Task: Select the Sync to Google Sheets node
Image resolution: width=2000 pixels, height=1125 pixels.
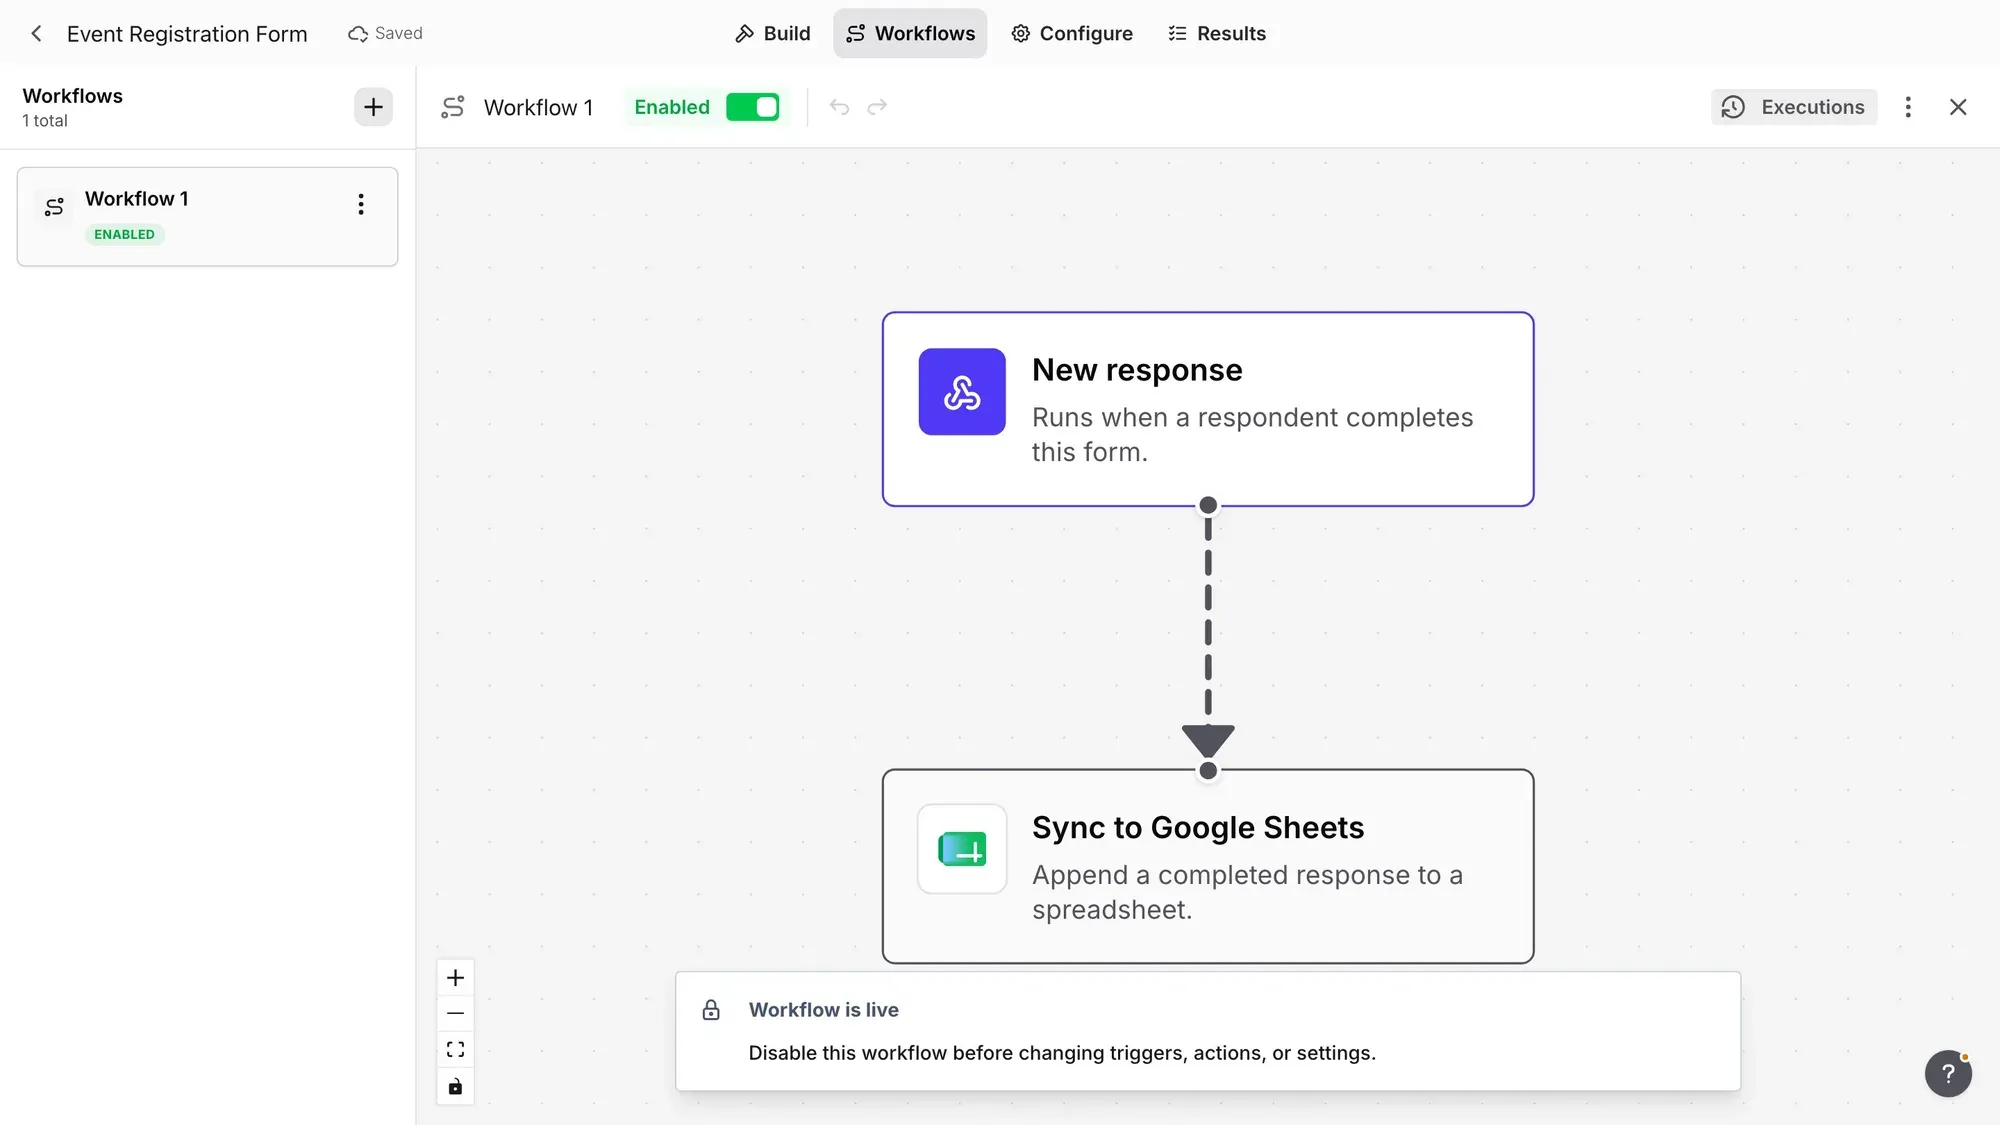Action: (1208, 866)
